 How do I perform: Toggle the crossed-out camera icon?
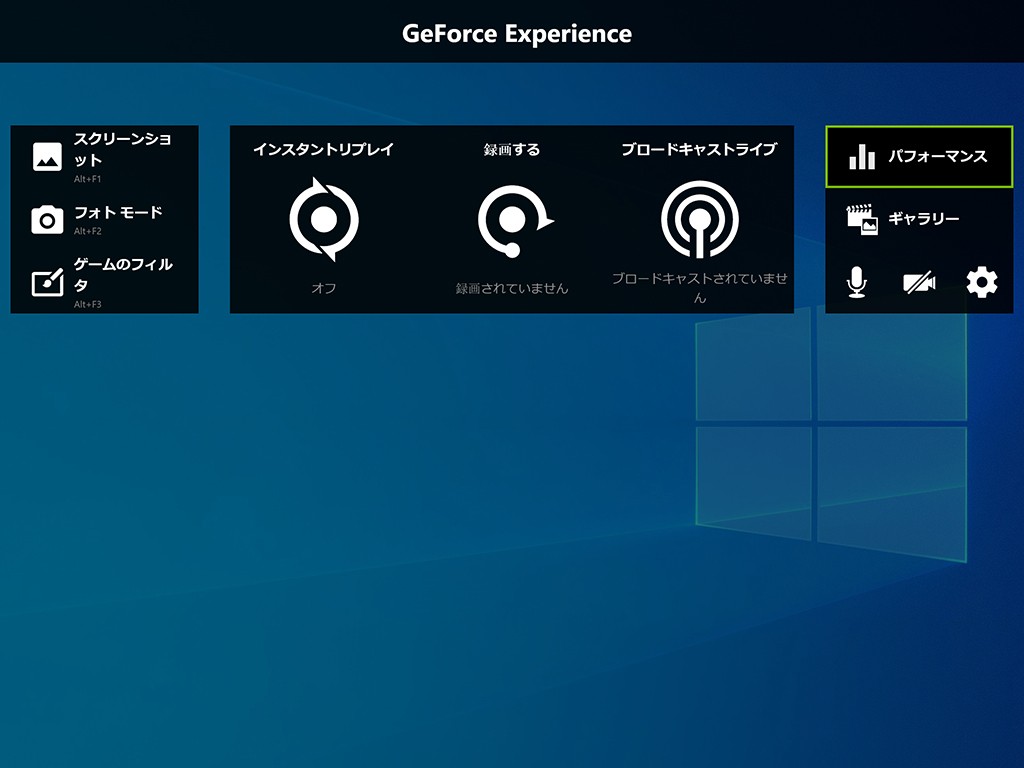(918, 283)
